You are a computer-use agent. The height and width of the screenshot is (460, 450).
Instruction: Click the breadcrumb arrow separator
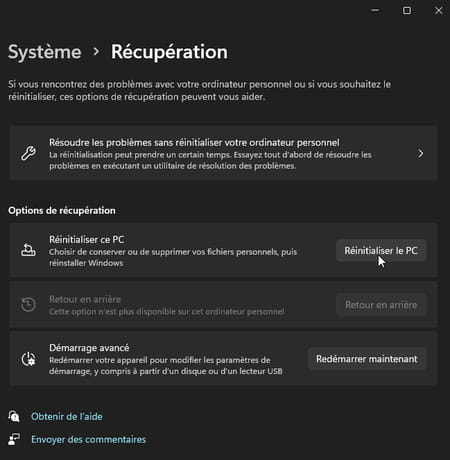(96, 52)
